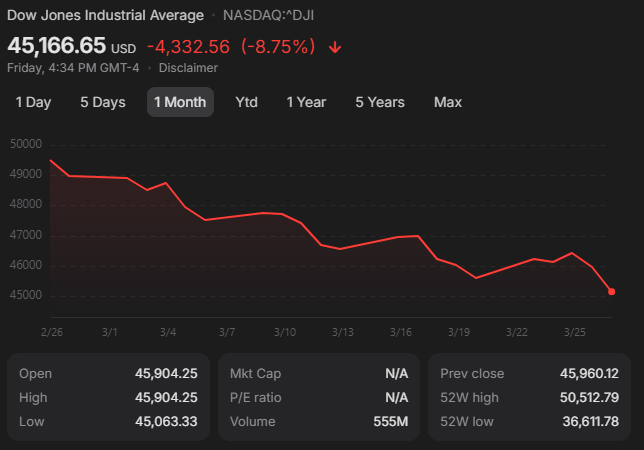
Task: Click the 52W high value row
Action: tap(529, 397)
